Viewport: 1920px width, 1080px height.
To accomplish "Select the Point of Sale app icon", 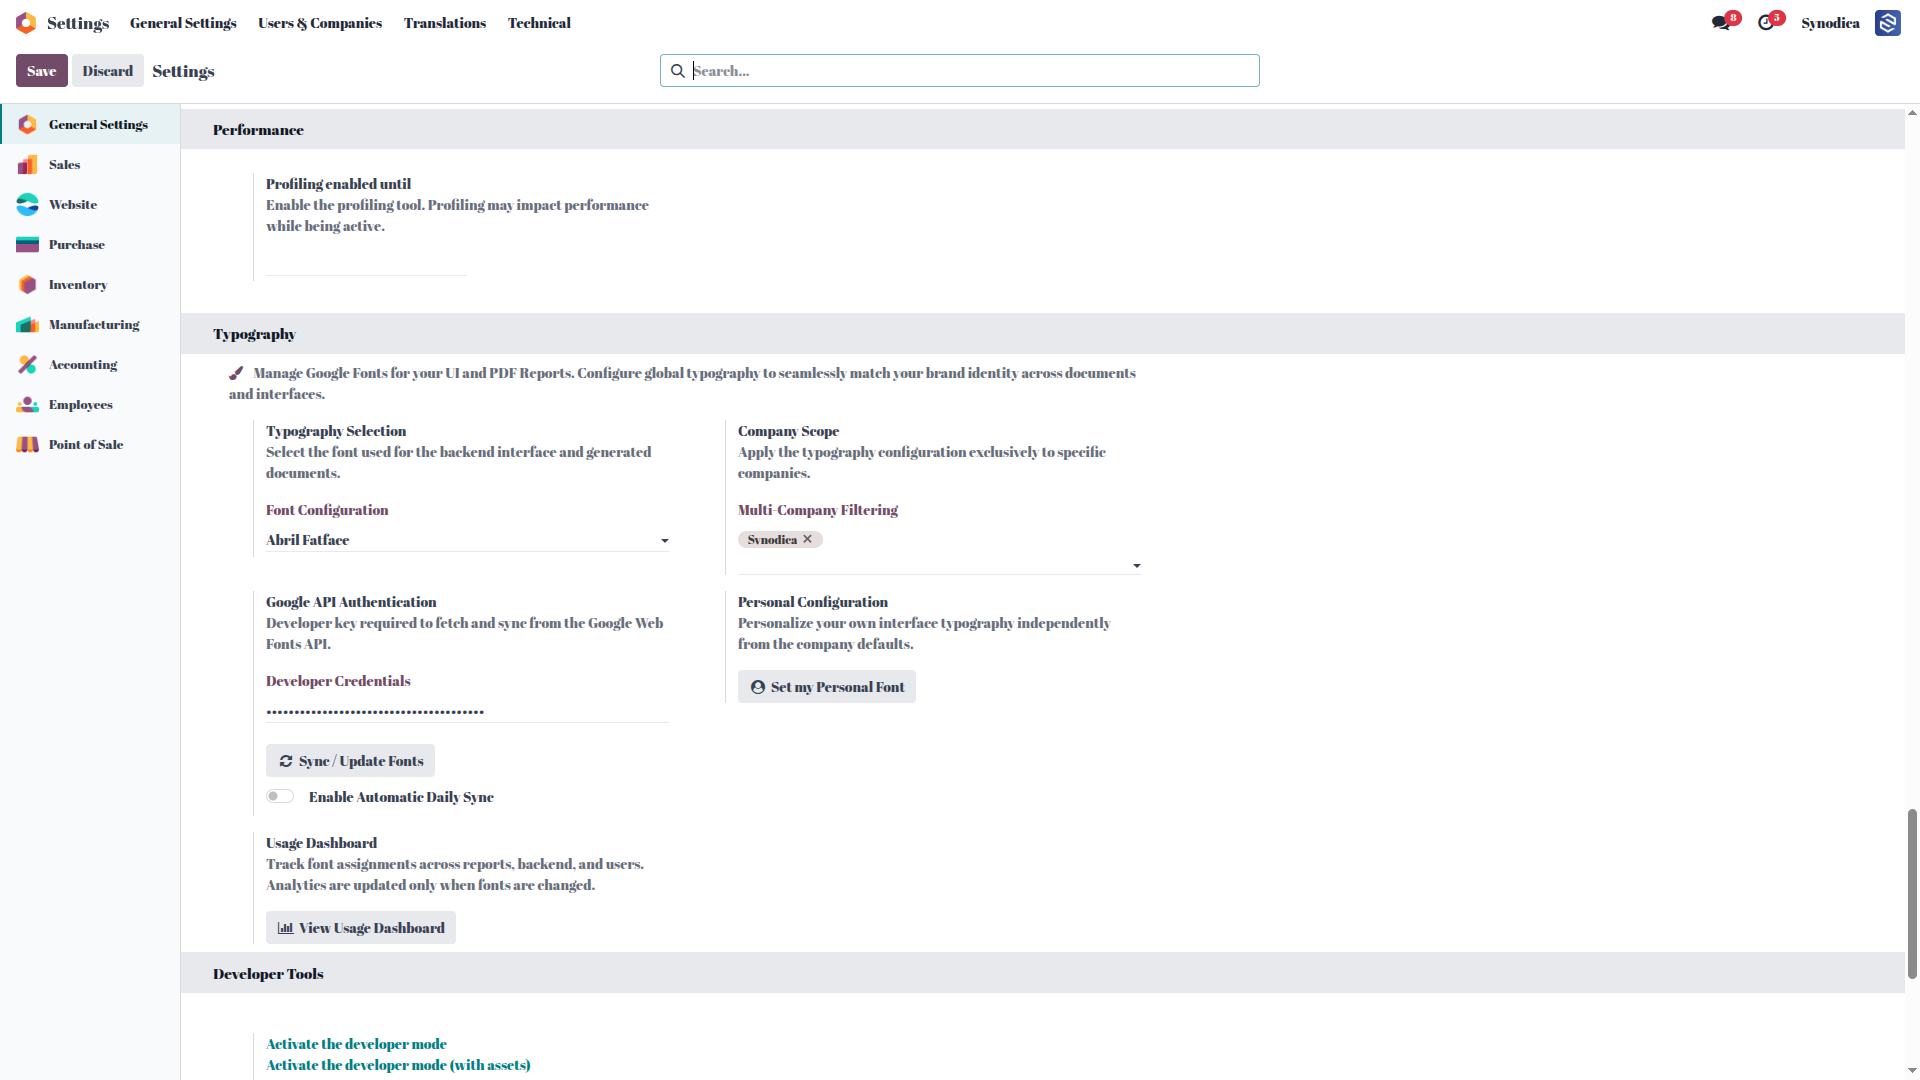I will (28, 444).
